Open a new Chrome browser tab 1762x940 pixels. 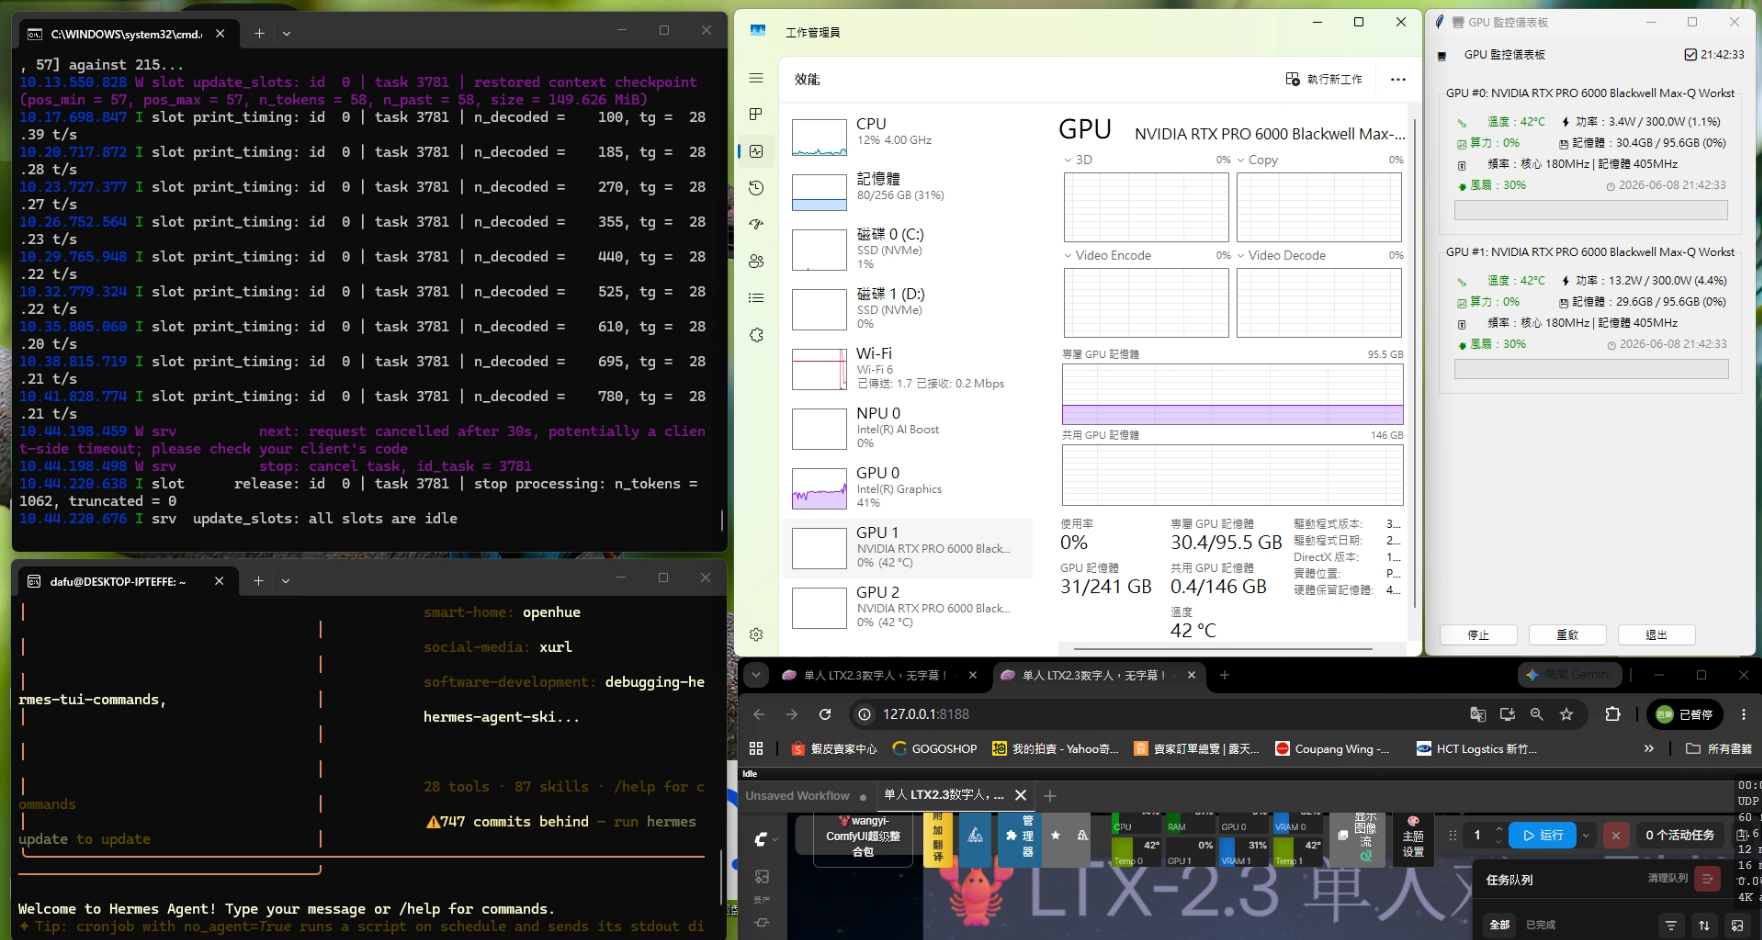pos(1224,675)
